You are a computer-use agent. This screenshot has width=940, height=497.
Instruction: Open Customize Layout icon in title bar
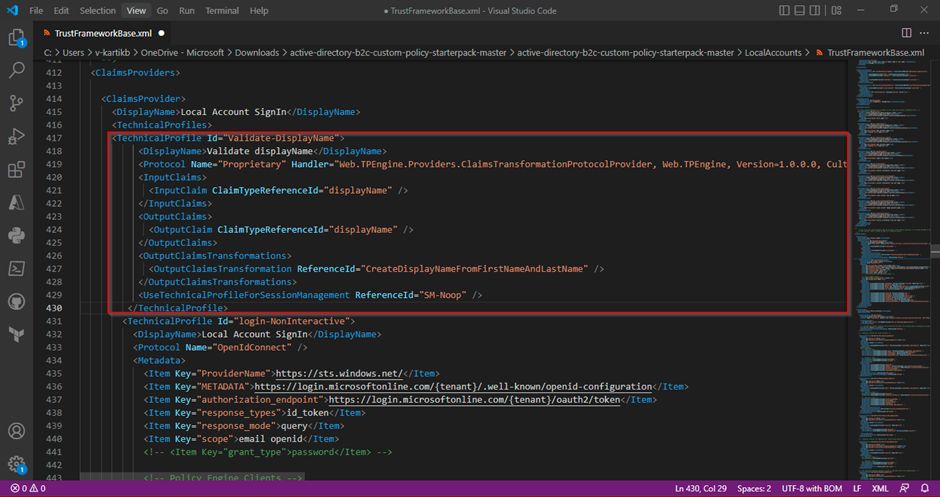836,10
